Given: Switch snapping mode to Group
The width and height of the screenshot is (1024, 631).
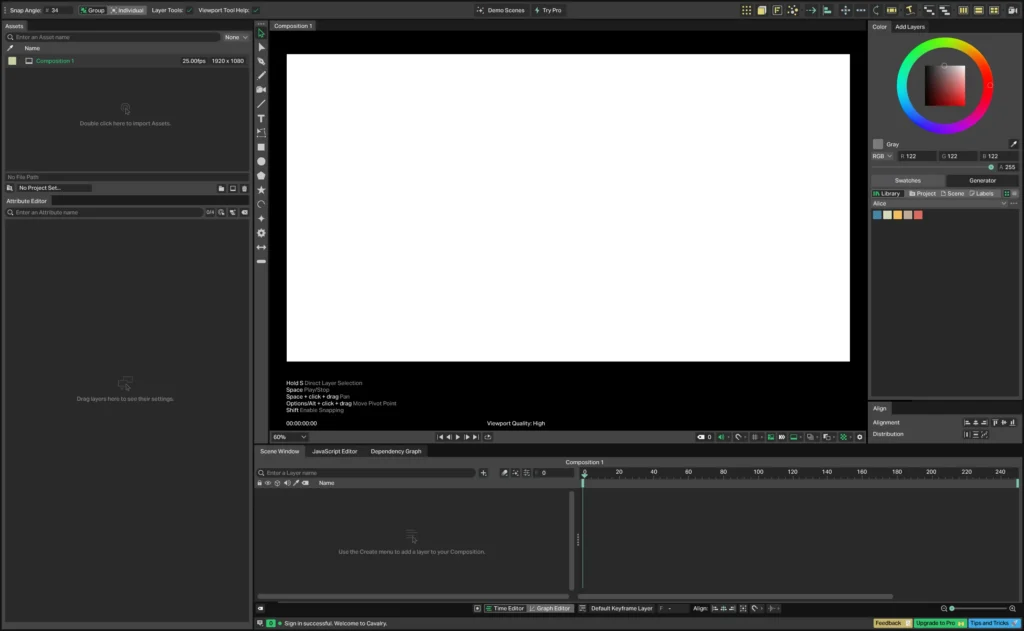Looking at the screenshot, I should pos(92,10).
